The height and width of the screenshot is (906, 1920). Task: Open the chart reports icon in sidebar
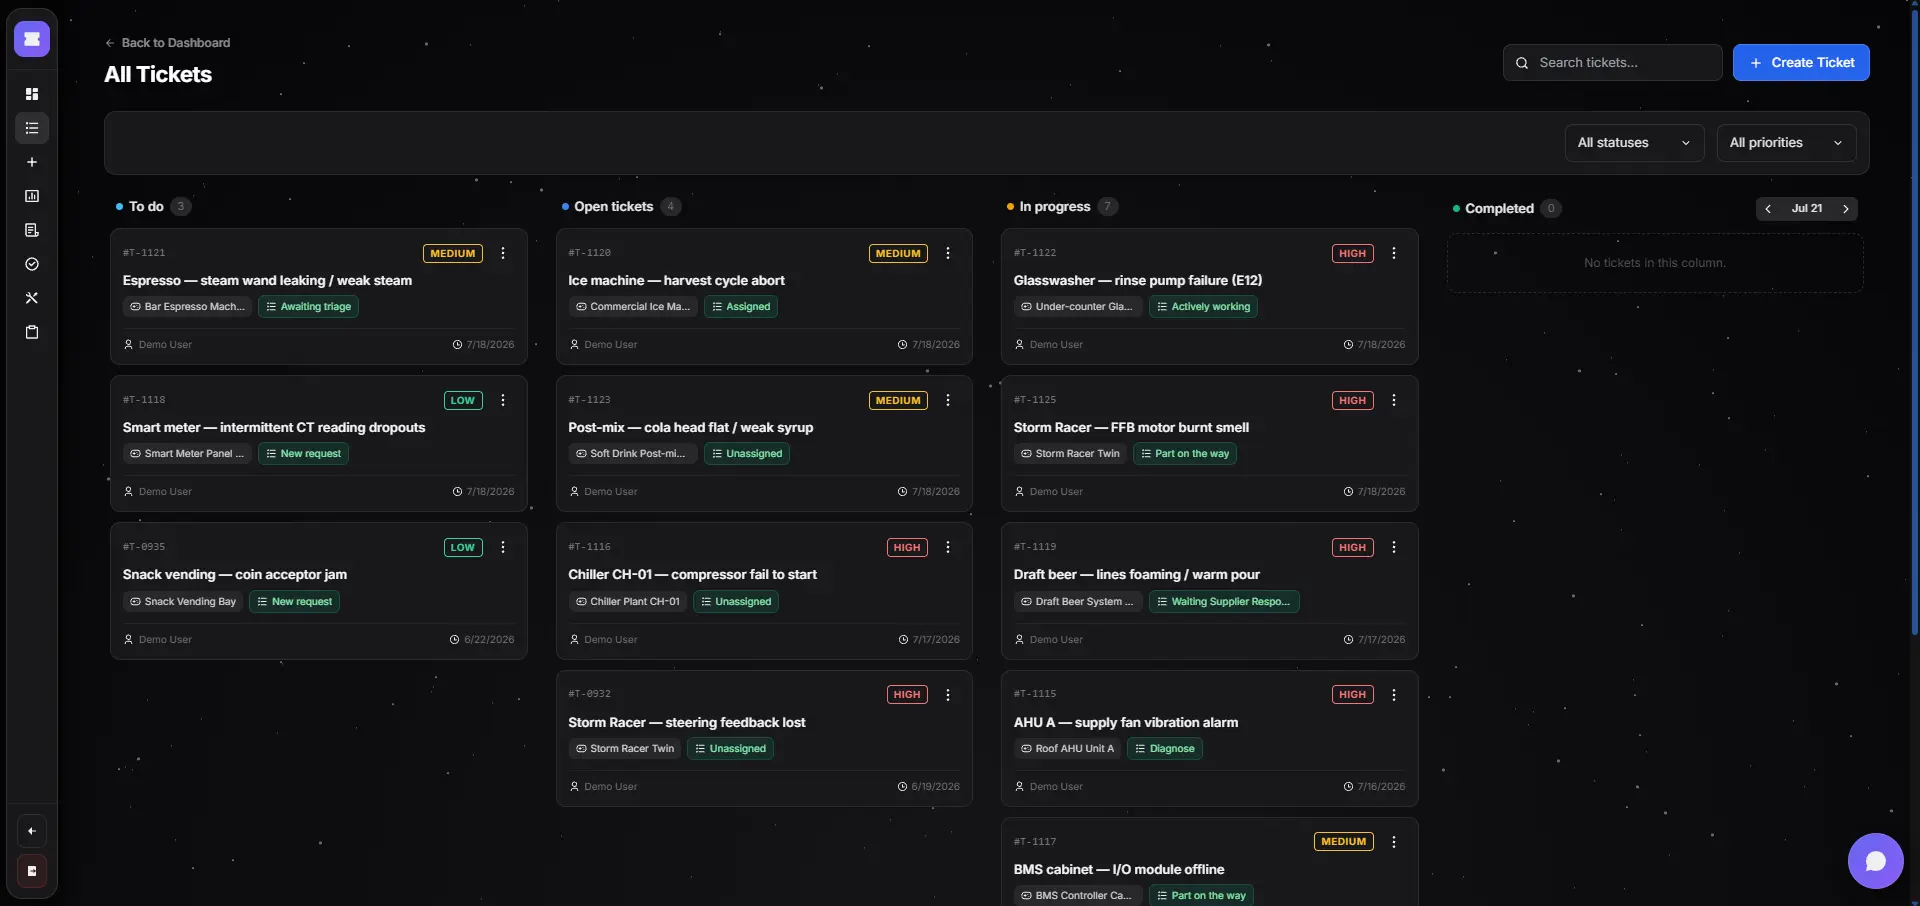(x=32, y=196)
